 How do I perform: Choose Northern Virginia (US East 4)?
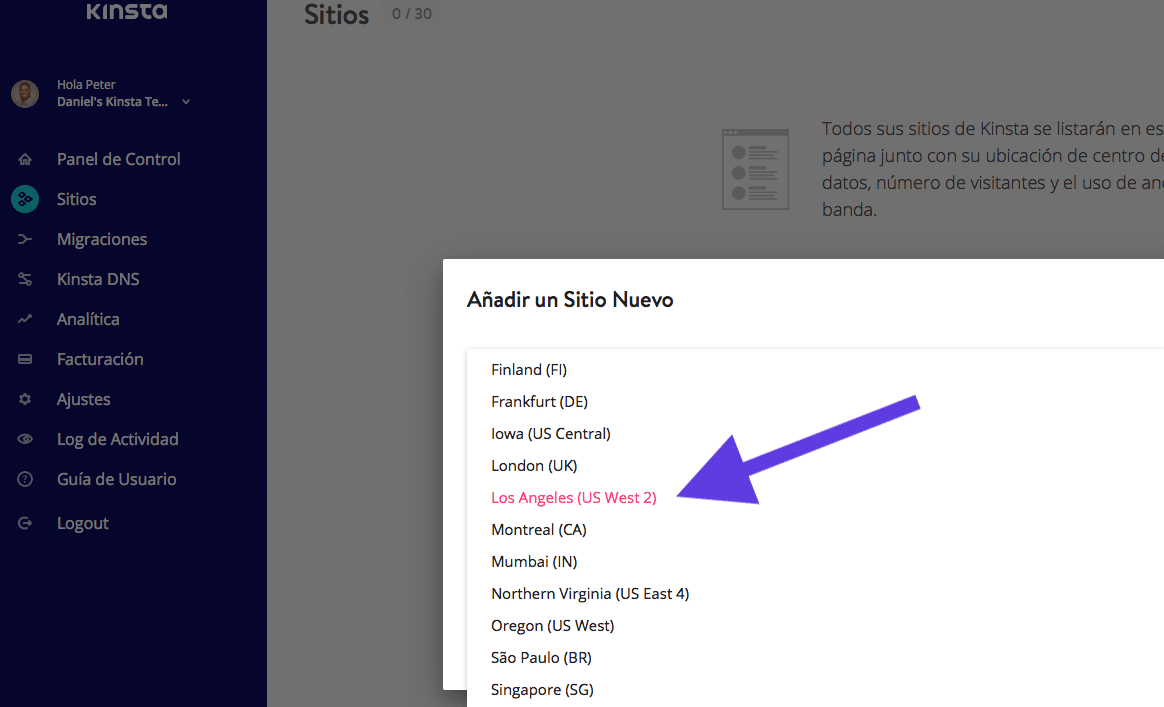coord(590,593)
